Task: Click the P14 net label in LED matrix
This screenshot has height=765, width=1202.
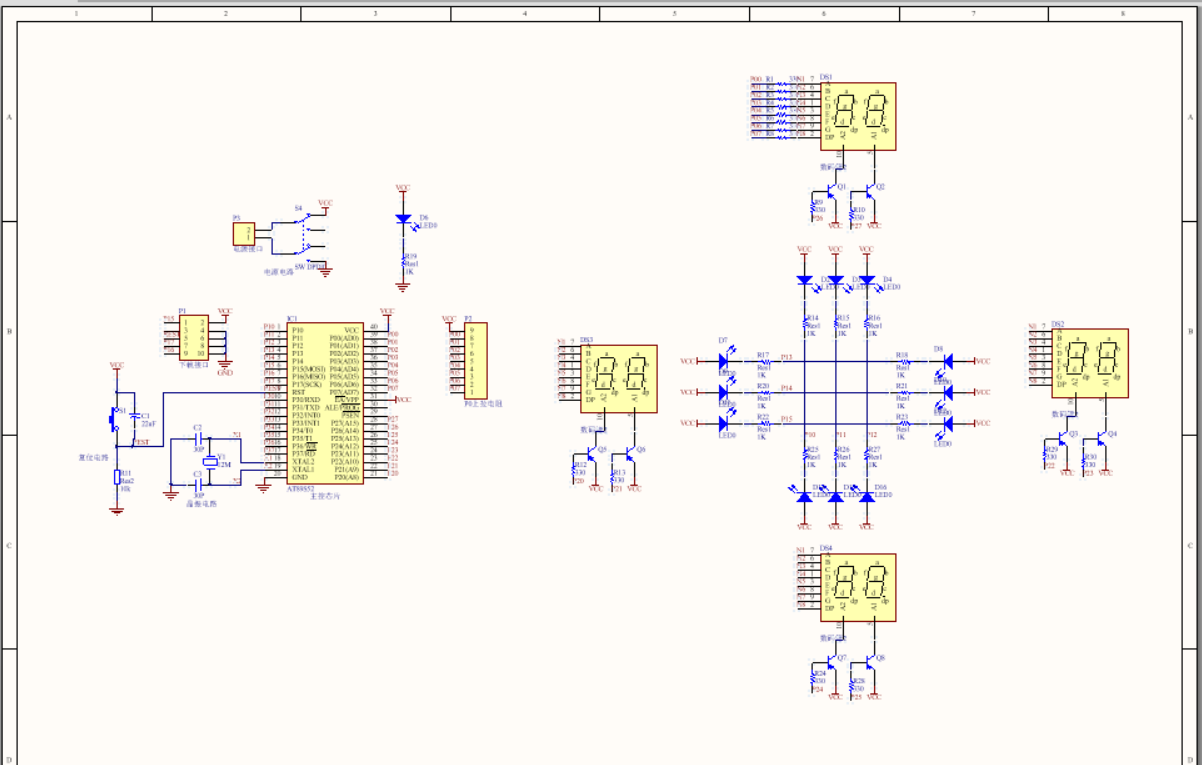Action: 786,387
